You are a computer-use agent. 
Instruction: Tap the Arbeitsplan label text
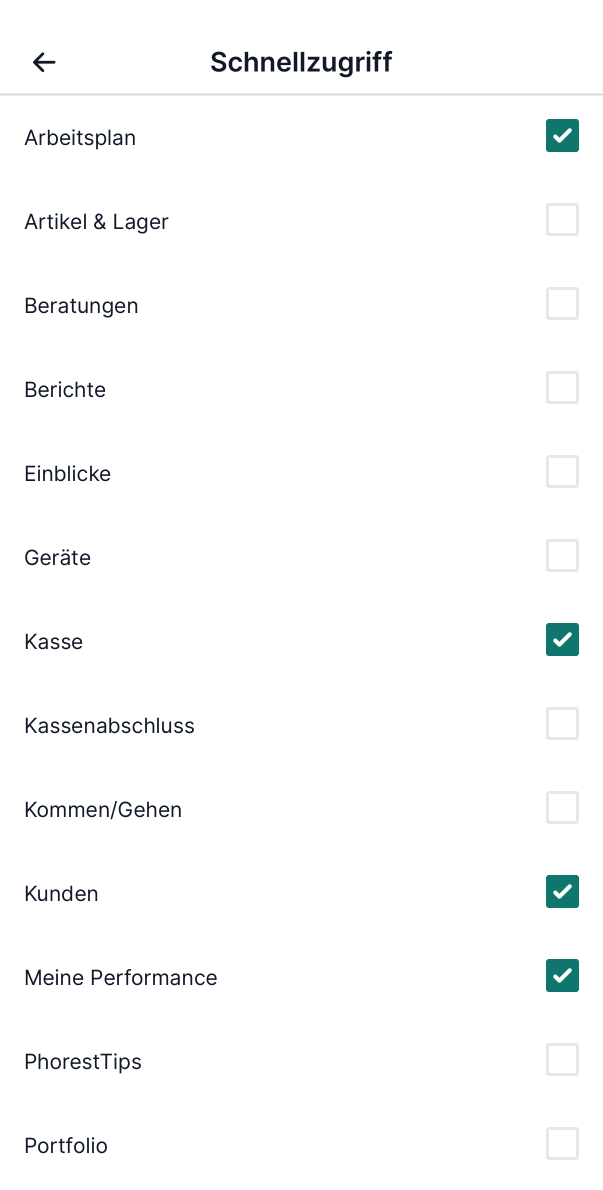tap(80, 138)
